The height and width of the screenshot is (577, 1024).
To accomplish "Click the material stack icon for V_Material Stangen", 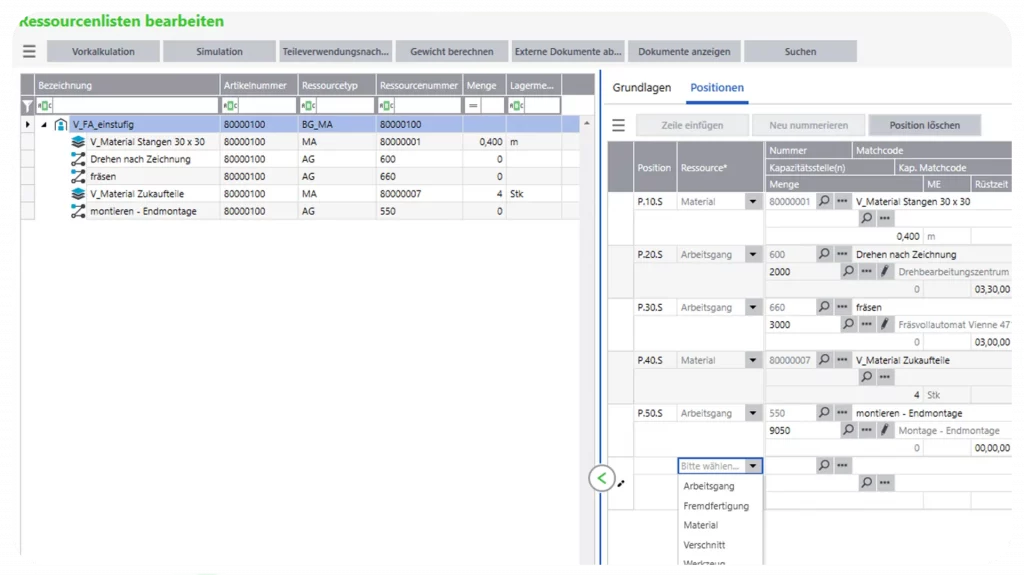I will tap(79, 141).
